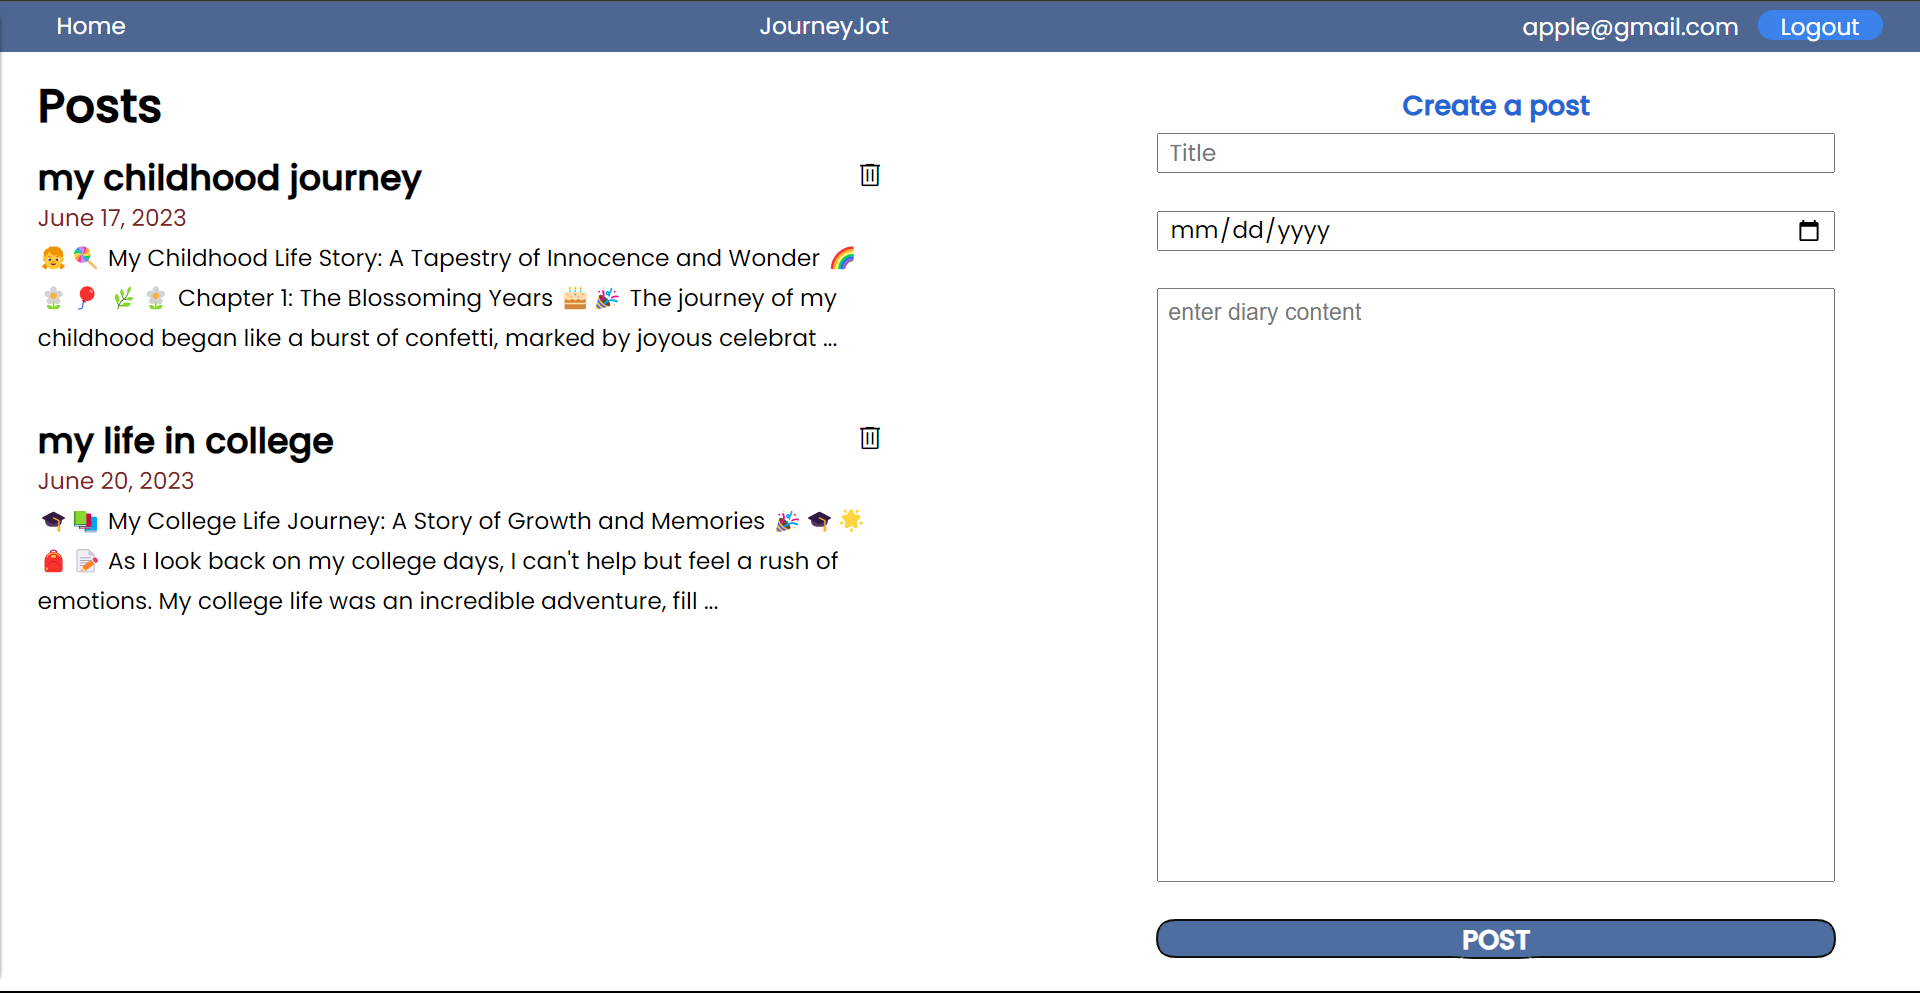Click the graduation cap emoji in college post

pyautogui.click(x=53, y=521)
